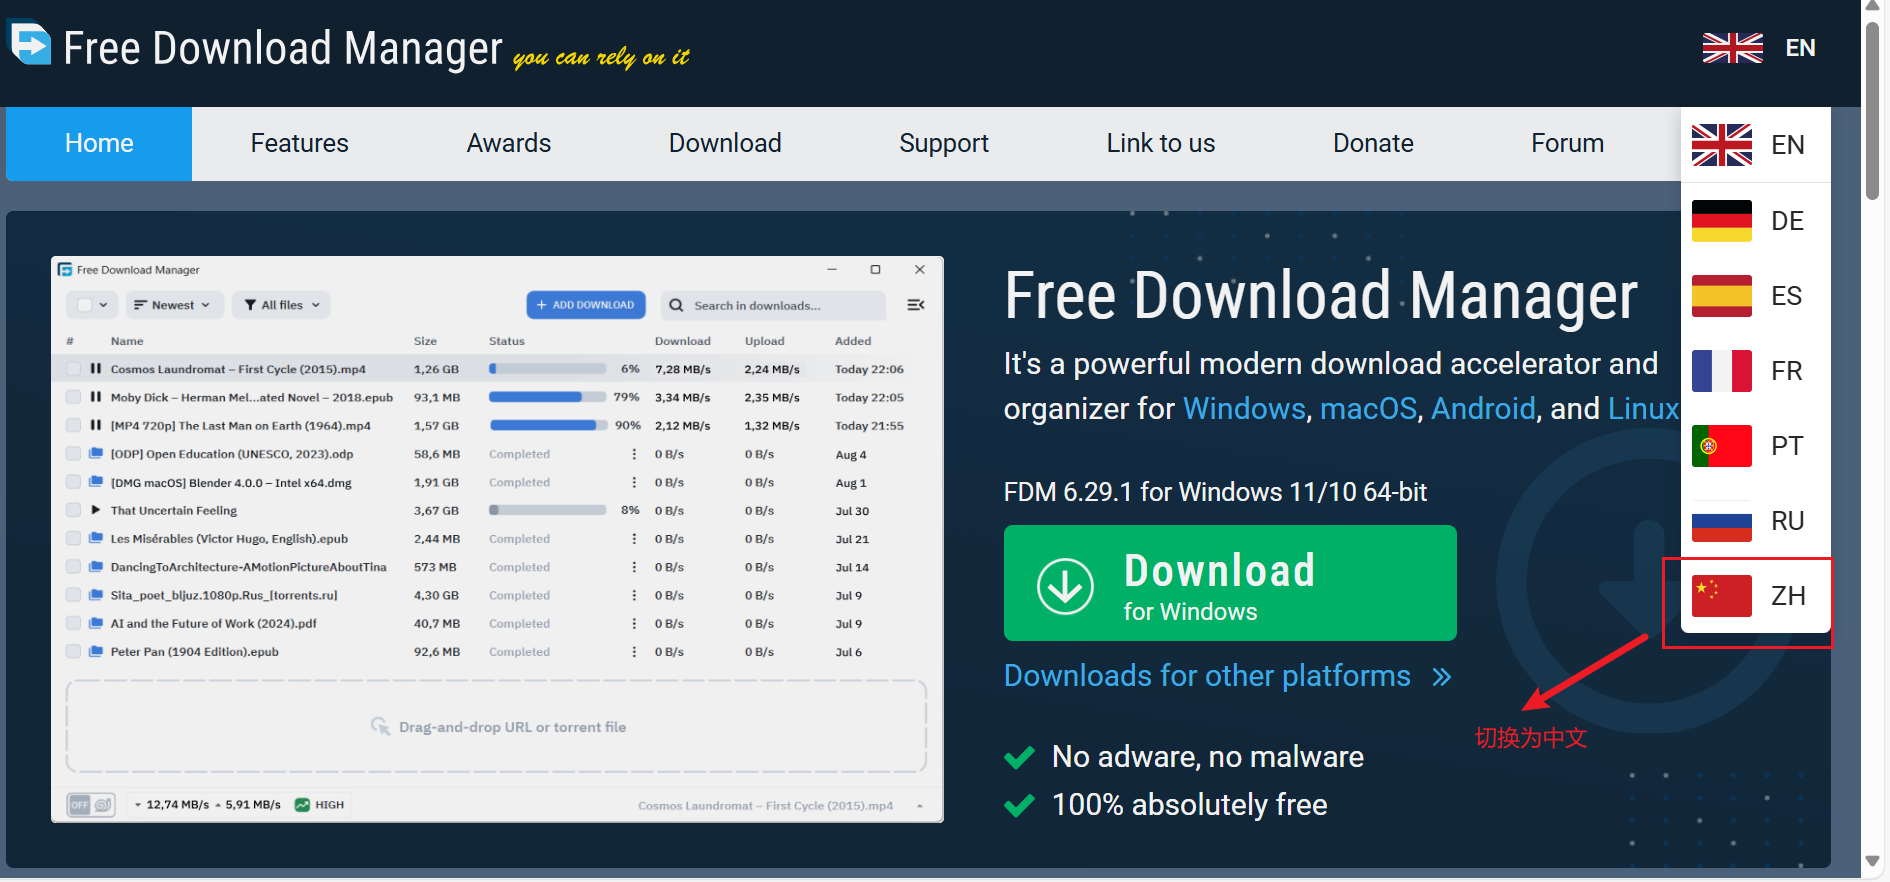
Task: Open three-dot menu for AI and Future of Work row
Action: 634,623
